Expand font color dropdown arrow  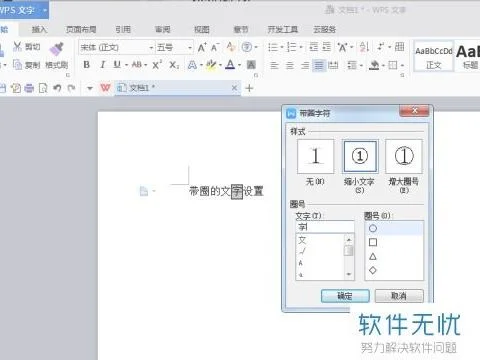pyautogui.click(x=239, y=65)
